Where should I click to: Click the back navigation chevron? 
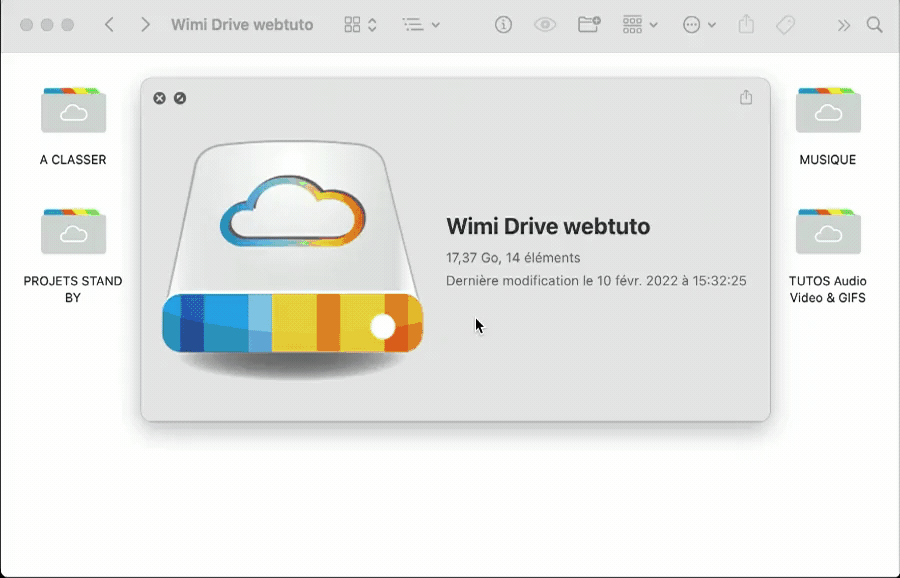[109, 24]
